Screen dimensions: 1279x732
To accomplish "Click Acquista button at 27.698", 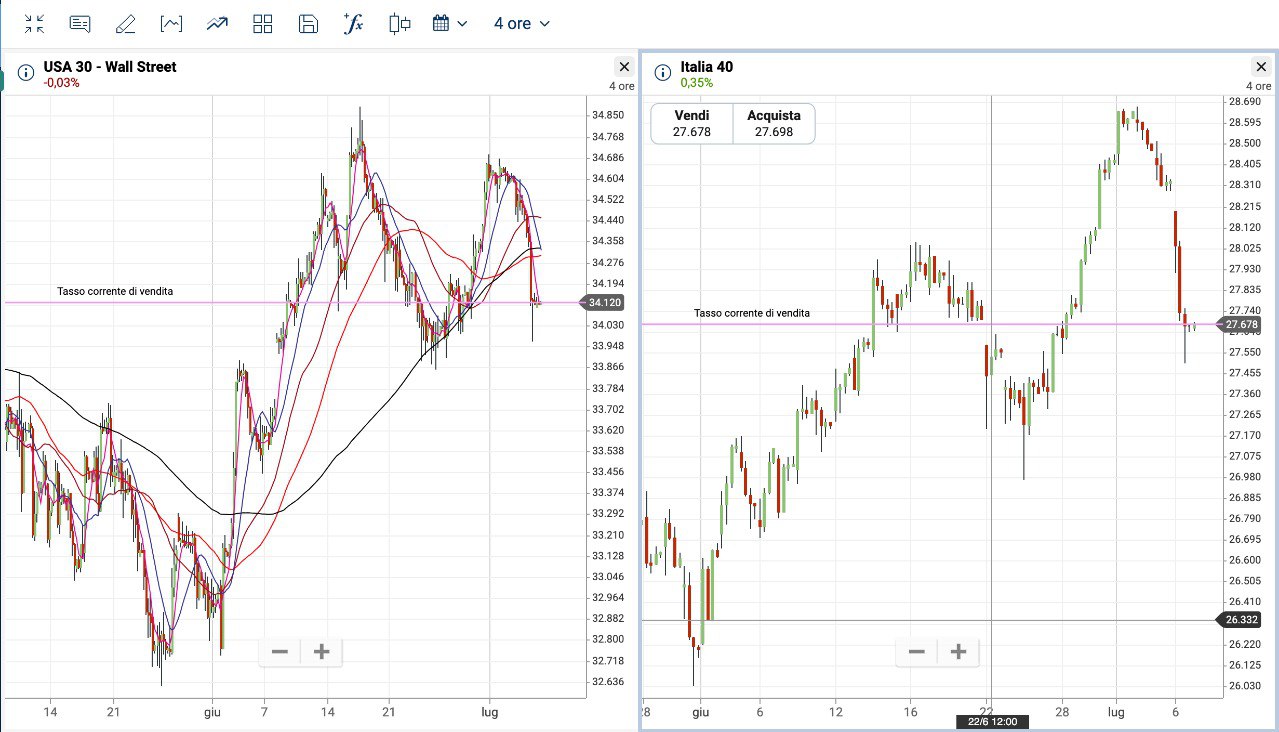I will coord(774,124).
